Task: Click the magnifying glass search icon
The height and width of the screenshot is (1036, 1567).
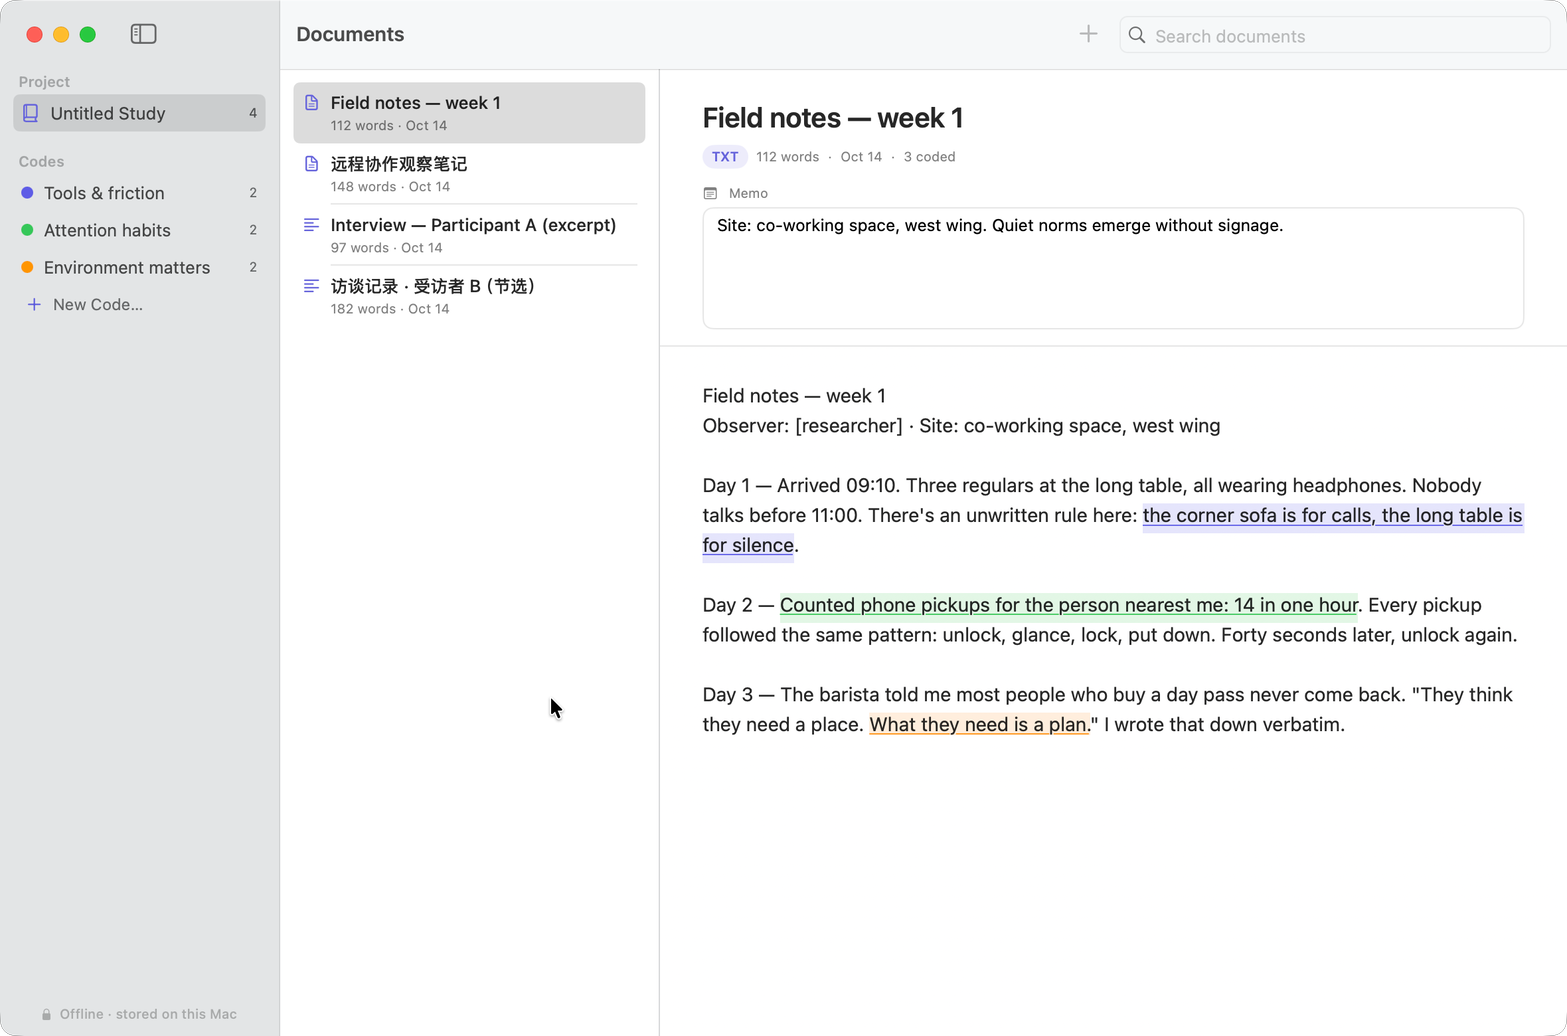Action: (1137, 35)
